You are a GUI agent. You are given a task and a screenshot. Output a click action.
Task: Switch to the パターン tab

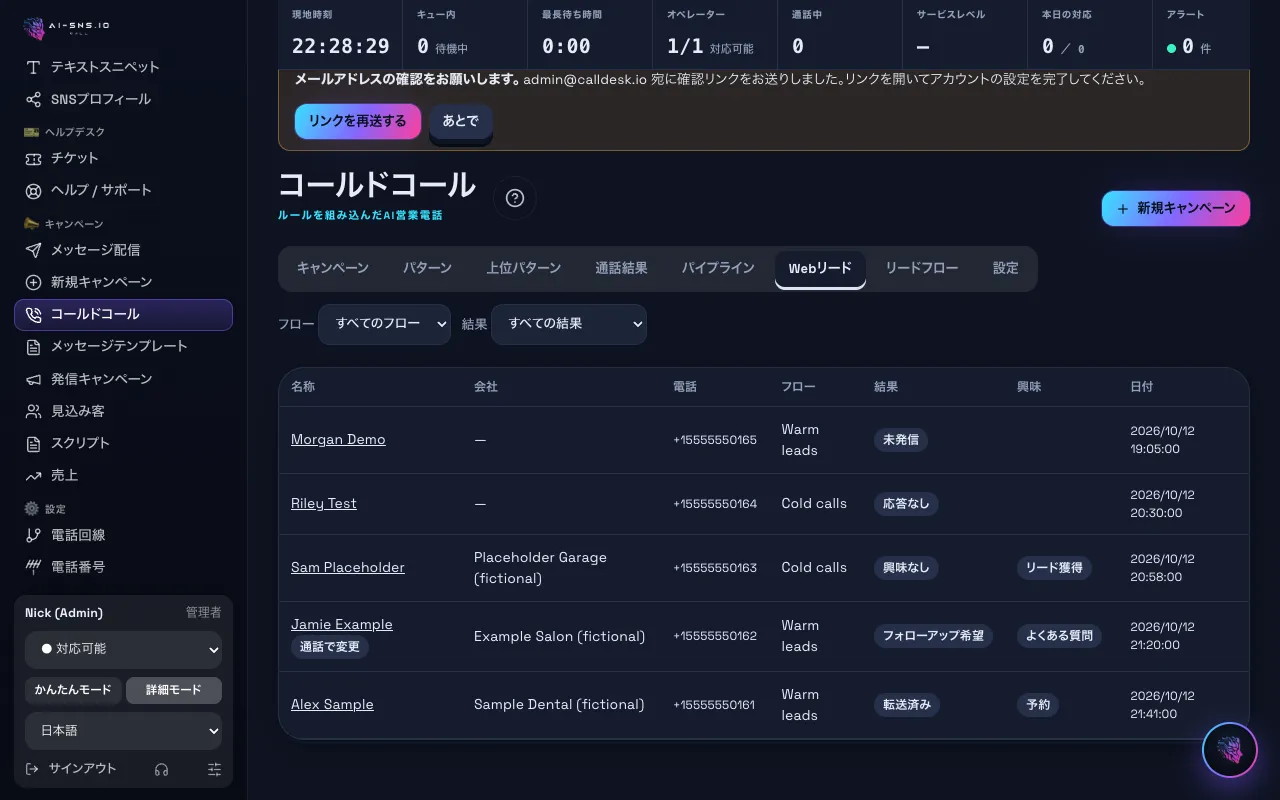pos(427,268)
